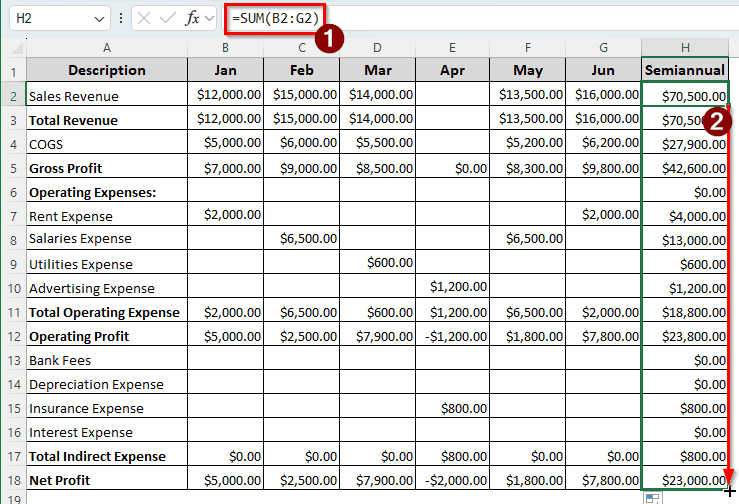Select the Insurance Expense label cell

[x=107, y=406]
